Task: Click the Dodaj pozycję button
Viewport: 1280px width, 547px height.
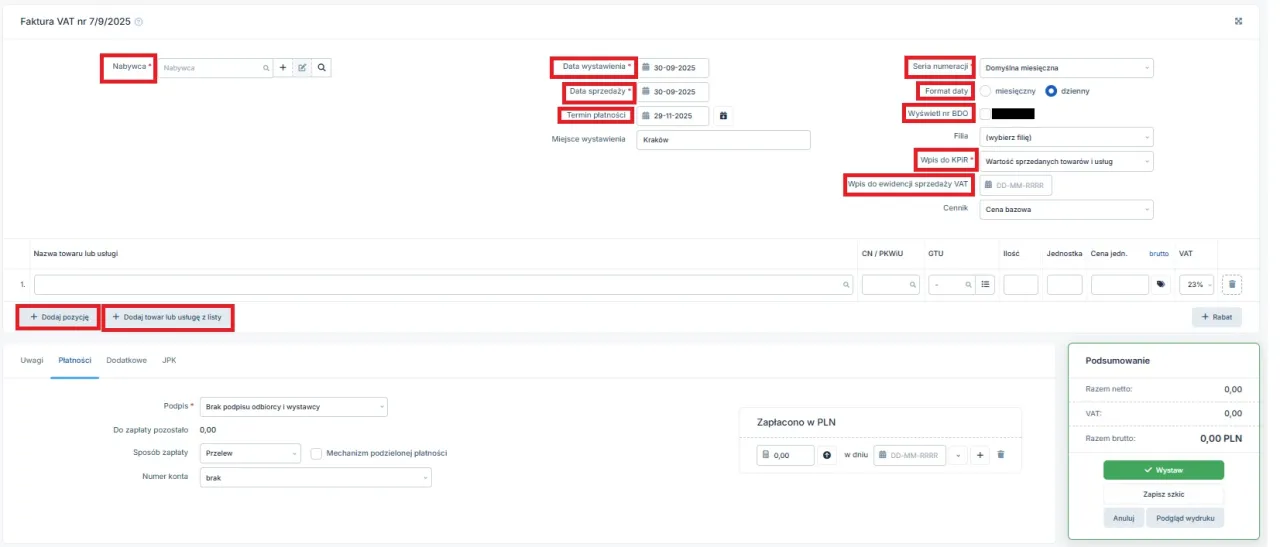Action: (58, 317)
